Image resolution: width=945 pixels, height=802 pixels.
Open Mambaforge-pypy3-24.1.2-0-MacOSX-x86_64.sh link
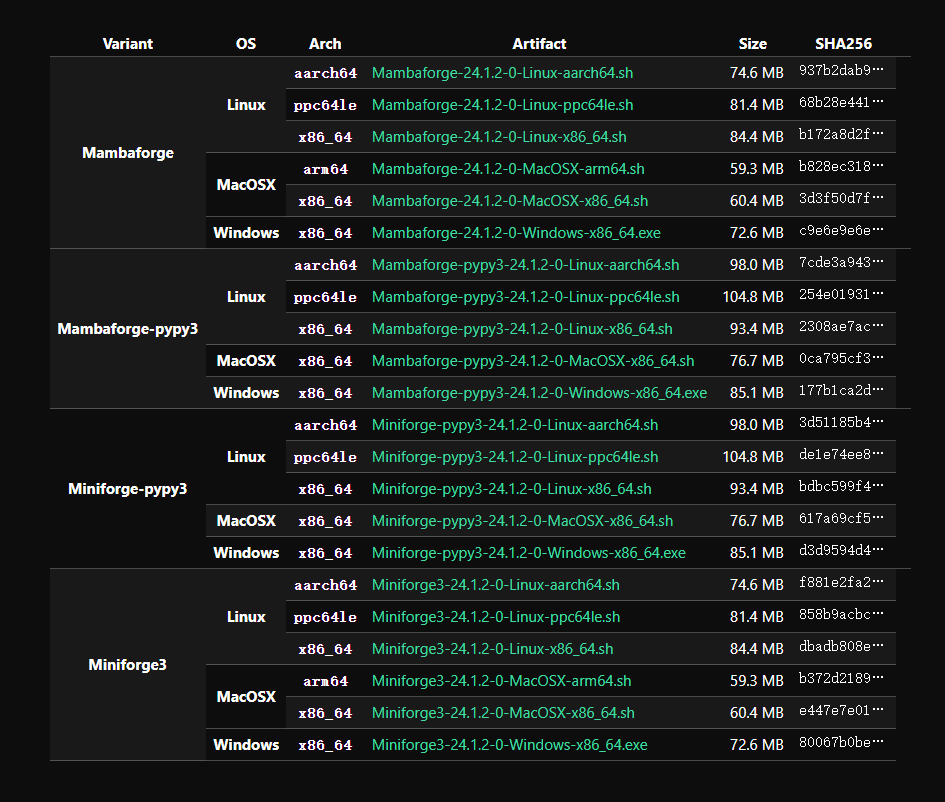(533, 361)
